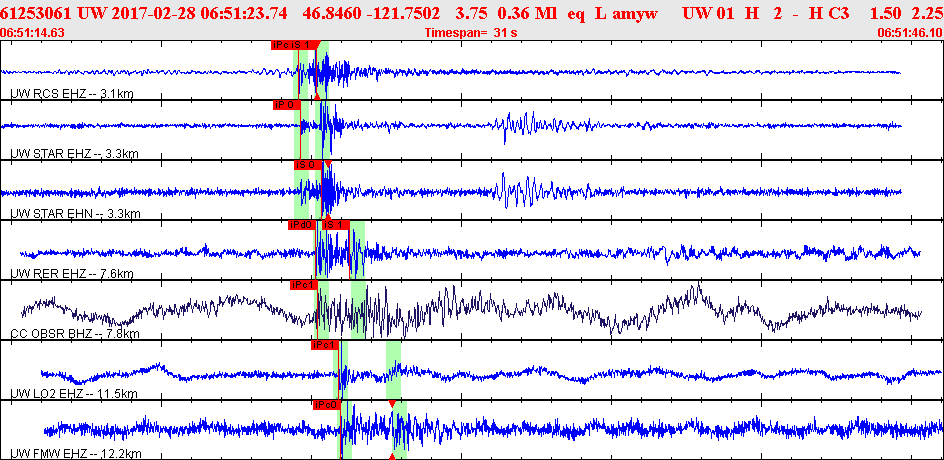Click the start time 06:51:14.63 label
This screenshot has width=944, height=460.
coord(33,33)
